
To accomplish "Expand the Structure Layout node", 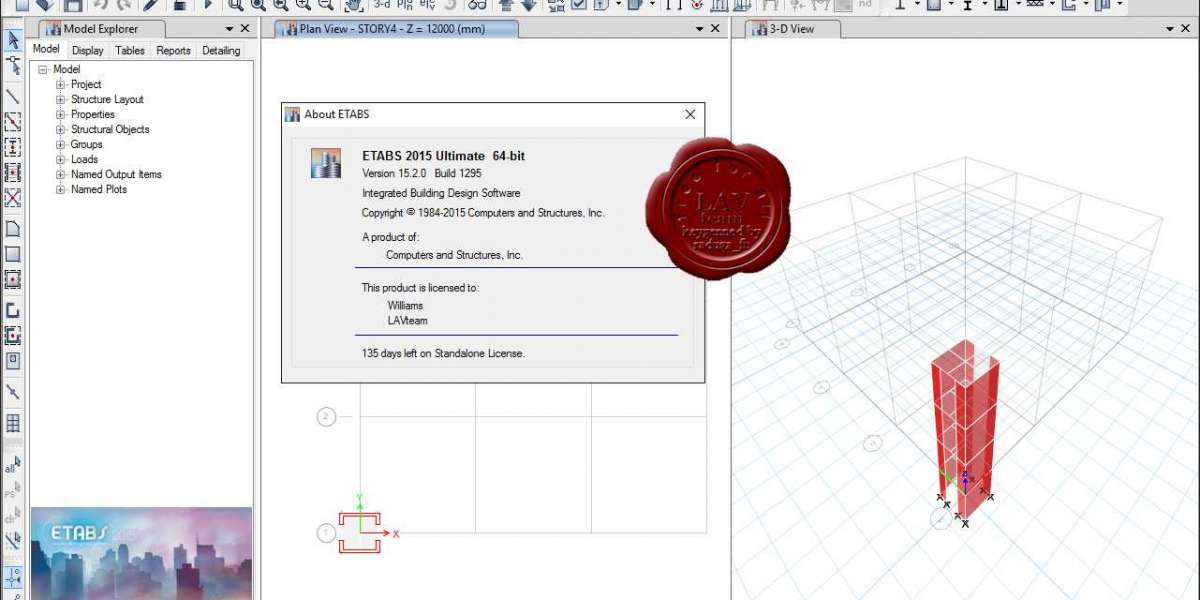I will pyautogui.click(x=61, y=100).
